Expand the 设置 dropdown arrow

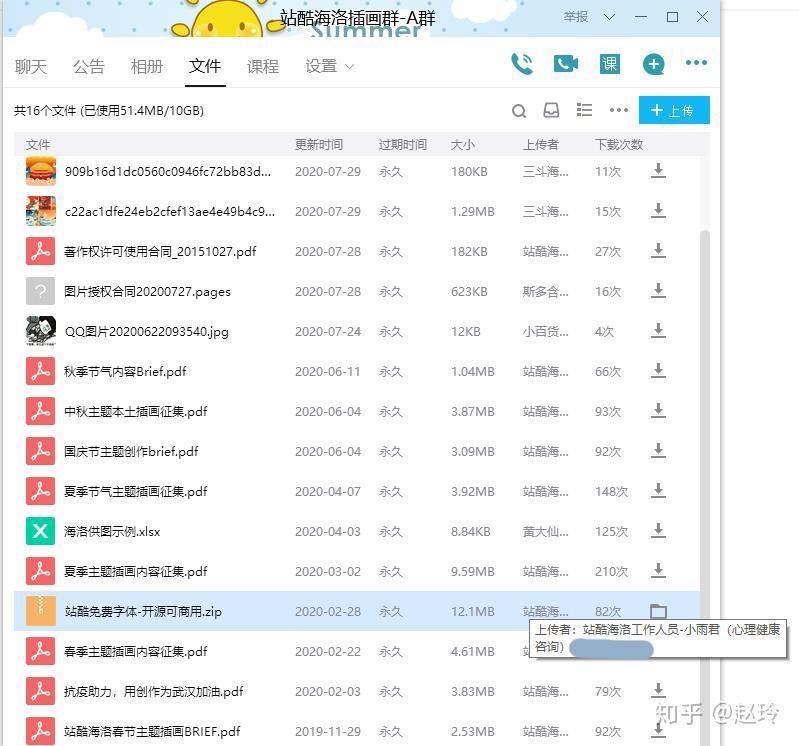pyautogui.click(x=350, y=67)
